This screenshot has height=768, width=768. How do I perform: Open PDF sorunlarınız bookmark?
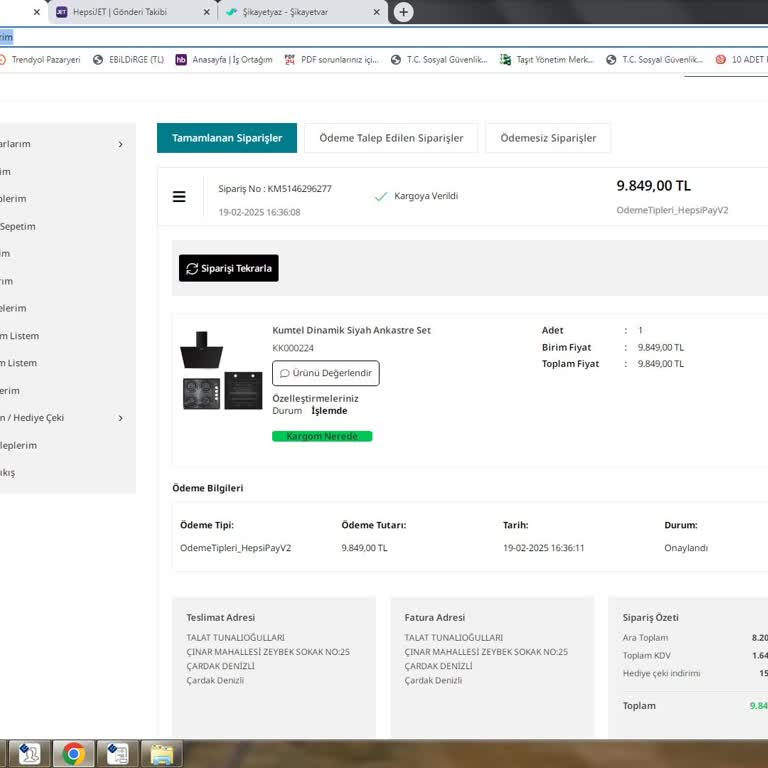pos(332,60)
